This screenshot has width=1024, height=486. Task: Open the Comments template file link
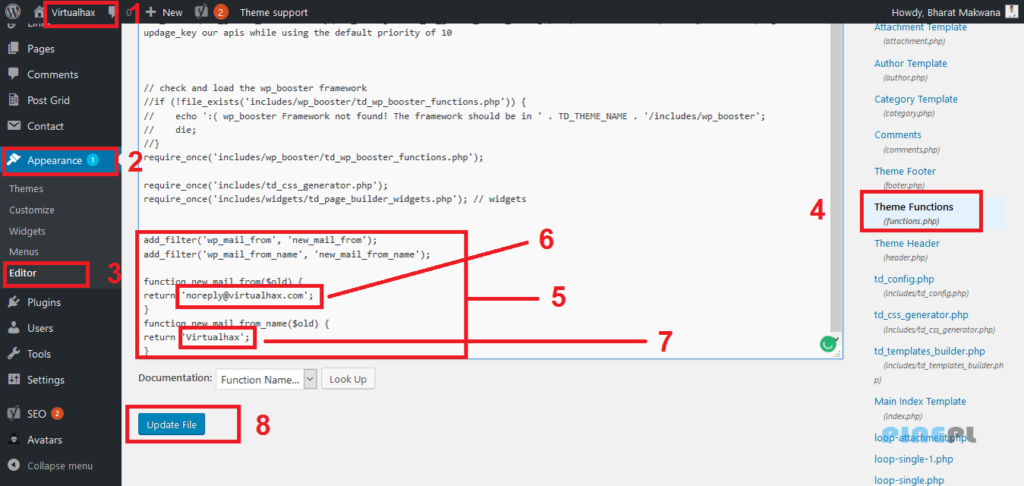pyautogui.click(x=898, y=135)
